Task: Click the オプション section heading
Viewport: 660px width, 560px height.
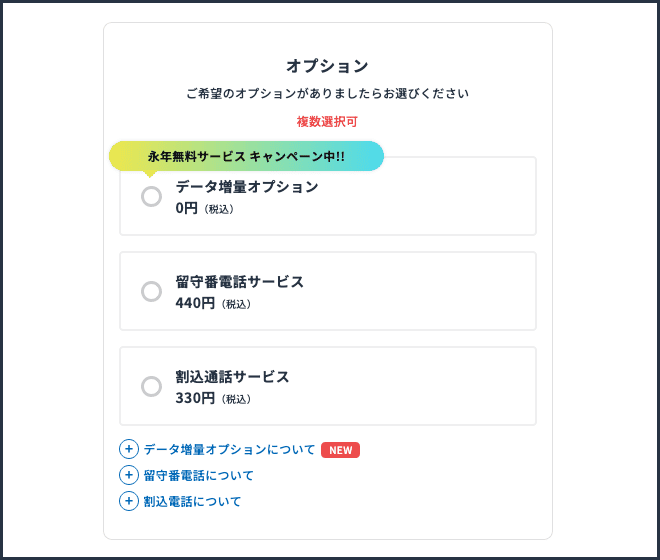Action: click(327, 66)
